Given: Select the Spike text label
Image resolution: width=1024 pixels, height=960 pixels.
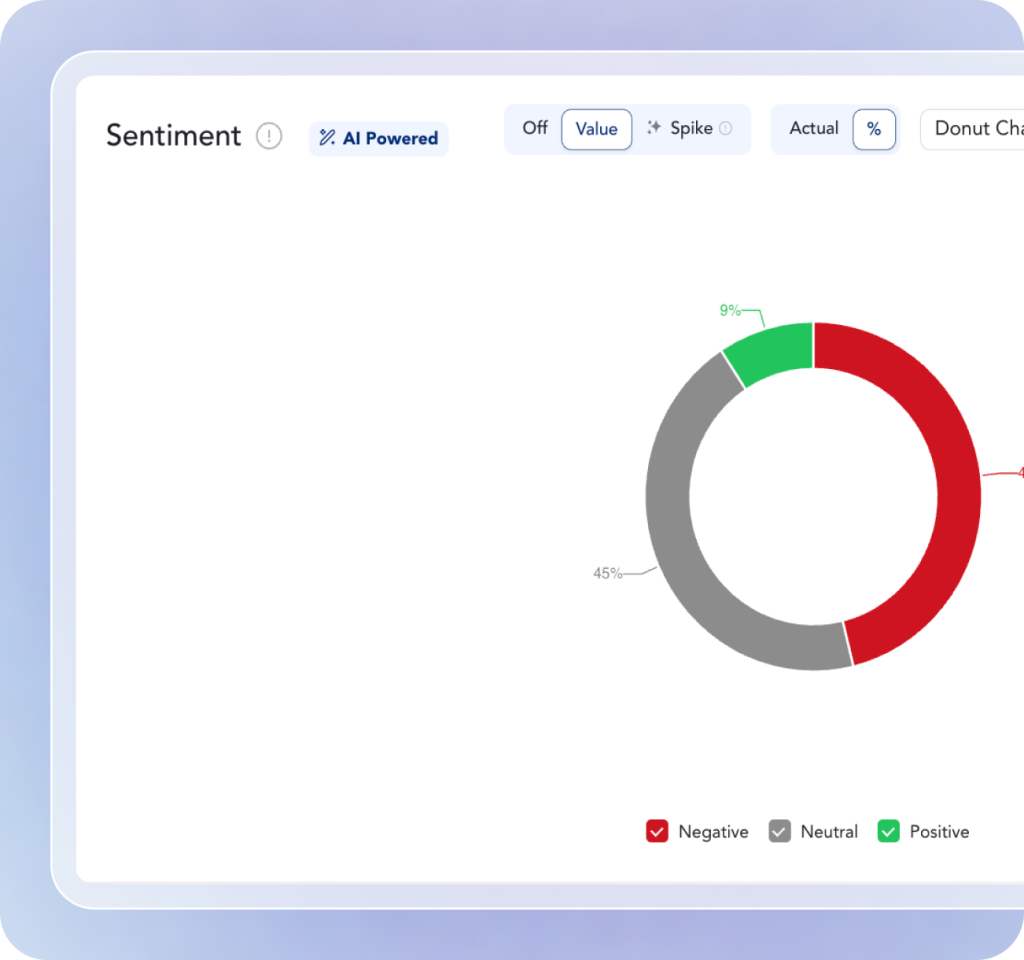Looking at the screenshot, I should point(691,128).
